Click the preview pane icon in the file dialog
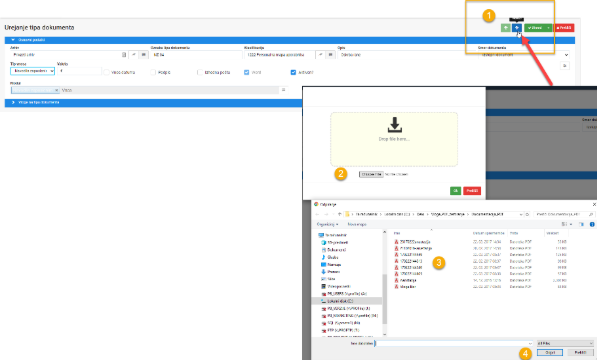Screen dimensions: 597x360 (581, 225)
